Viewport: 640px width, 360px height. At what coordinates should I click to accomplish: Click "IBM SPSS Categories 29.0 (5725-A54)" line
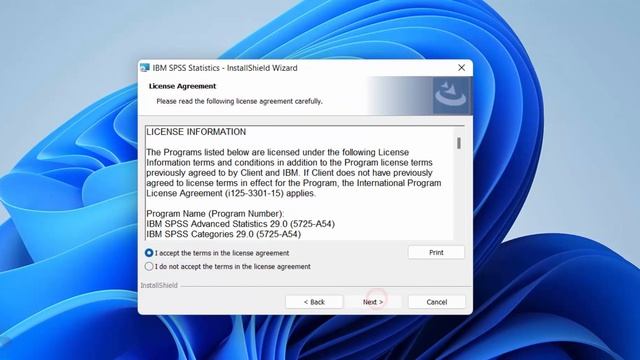223,234
